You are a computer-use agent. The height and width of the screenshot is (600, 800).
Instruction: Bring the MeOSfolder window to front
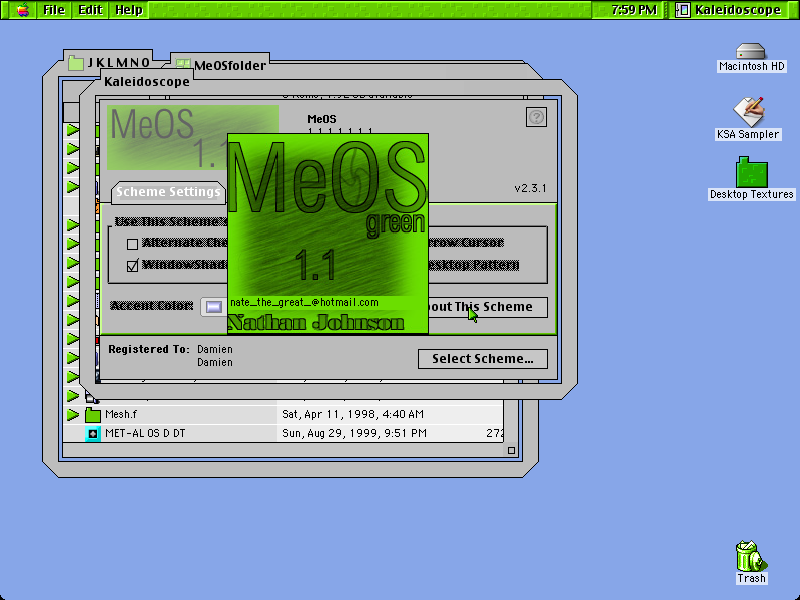230,65
